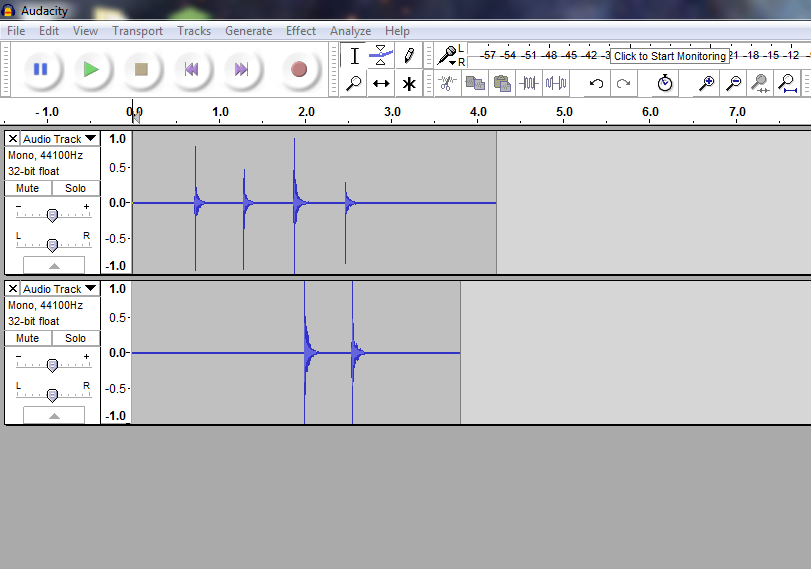Image resolution: width=811 pixels, height=569 pixels.
Task: Open the Generate menu
Action: [248, 31]
